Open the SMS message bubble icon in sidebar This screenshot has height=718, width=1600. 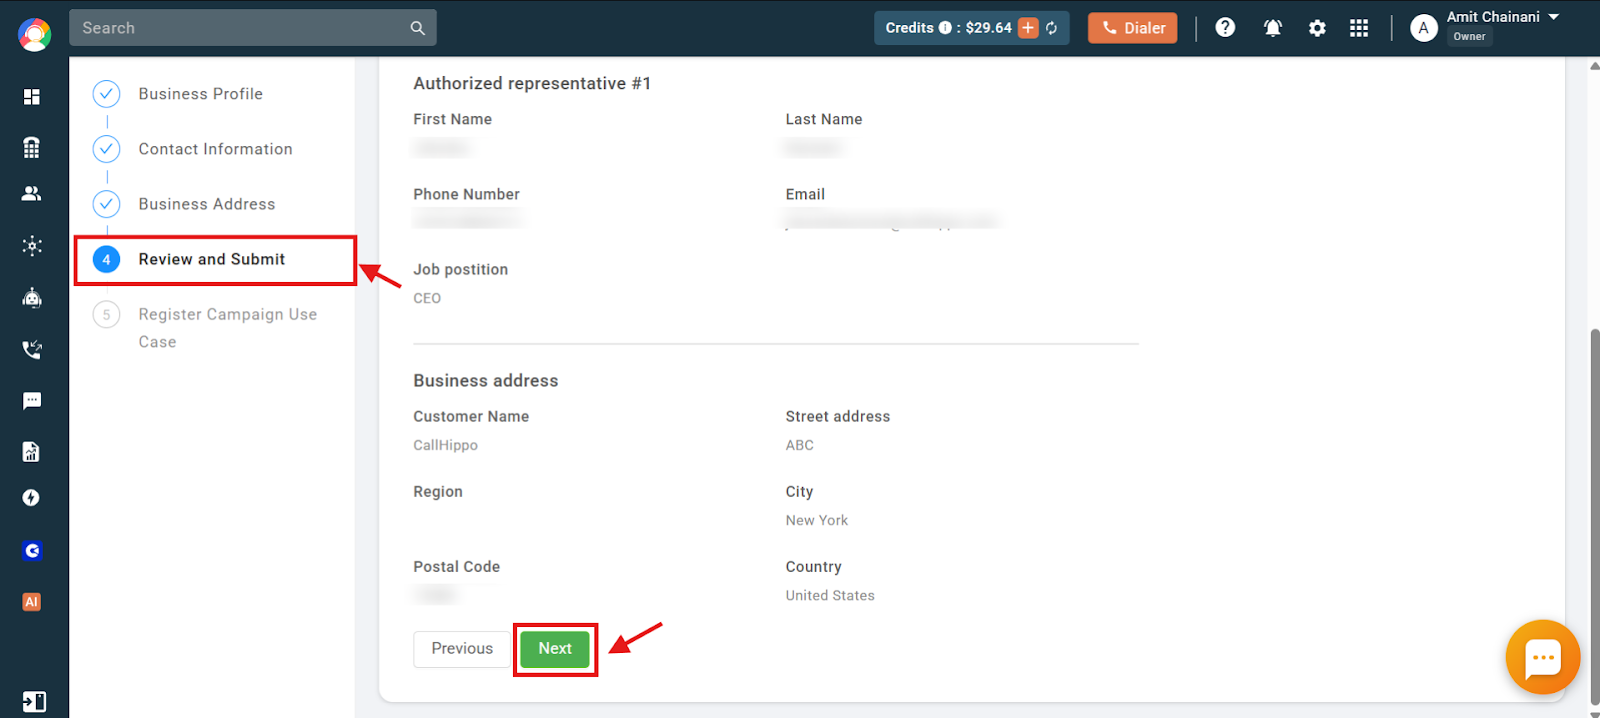click(32, 401)
